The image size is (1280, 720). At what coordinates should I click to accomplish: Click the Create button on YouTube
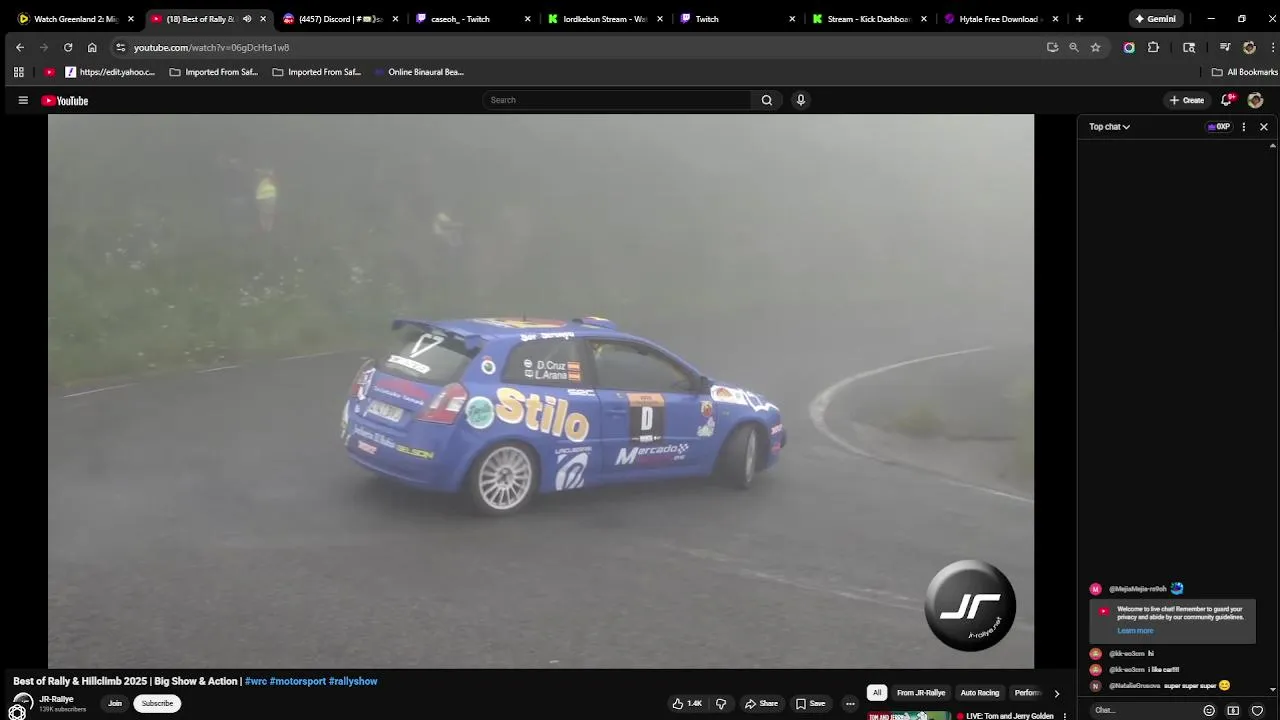point(1187,100)
